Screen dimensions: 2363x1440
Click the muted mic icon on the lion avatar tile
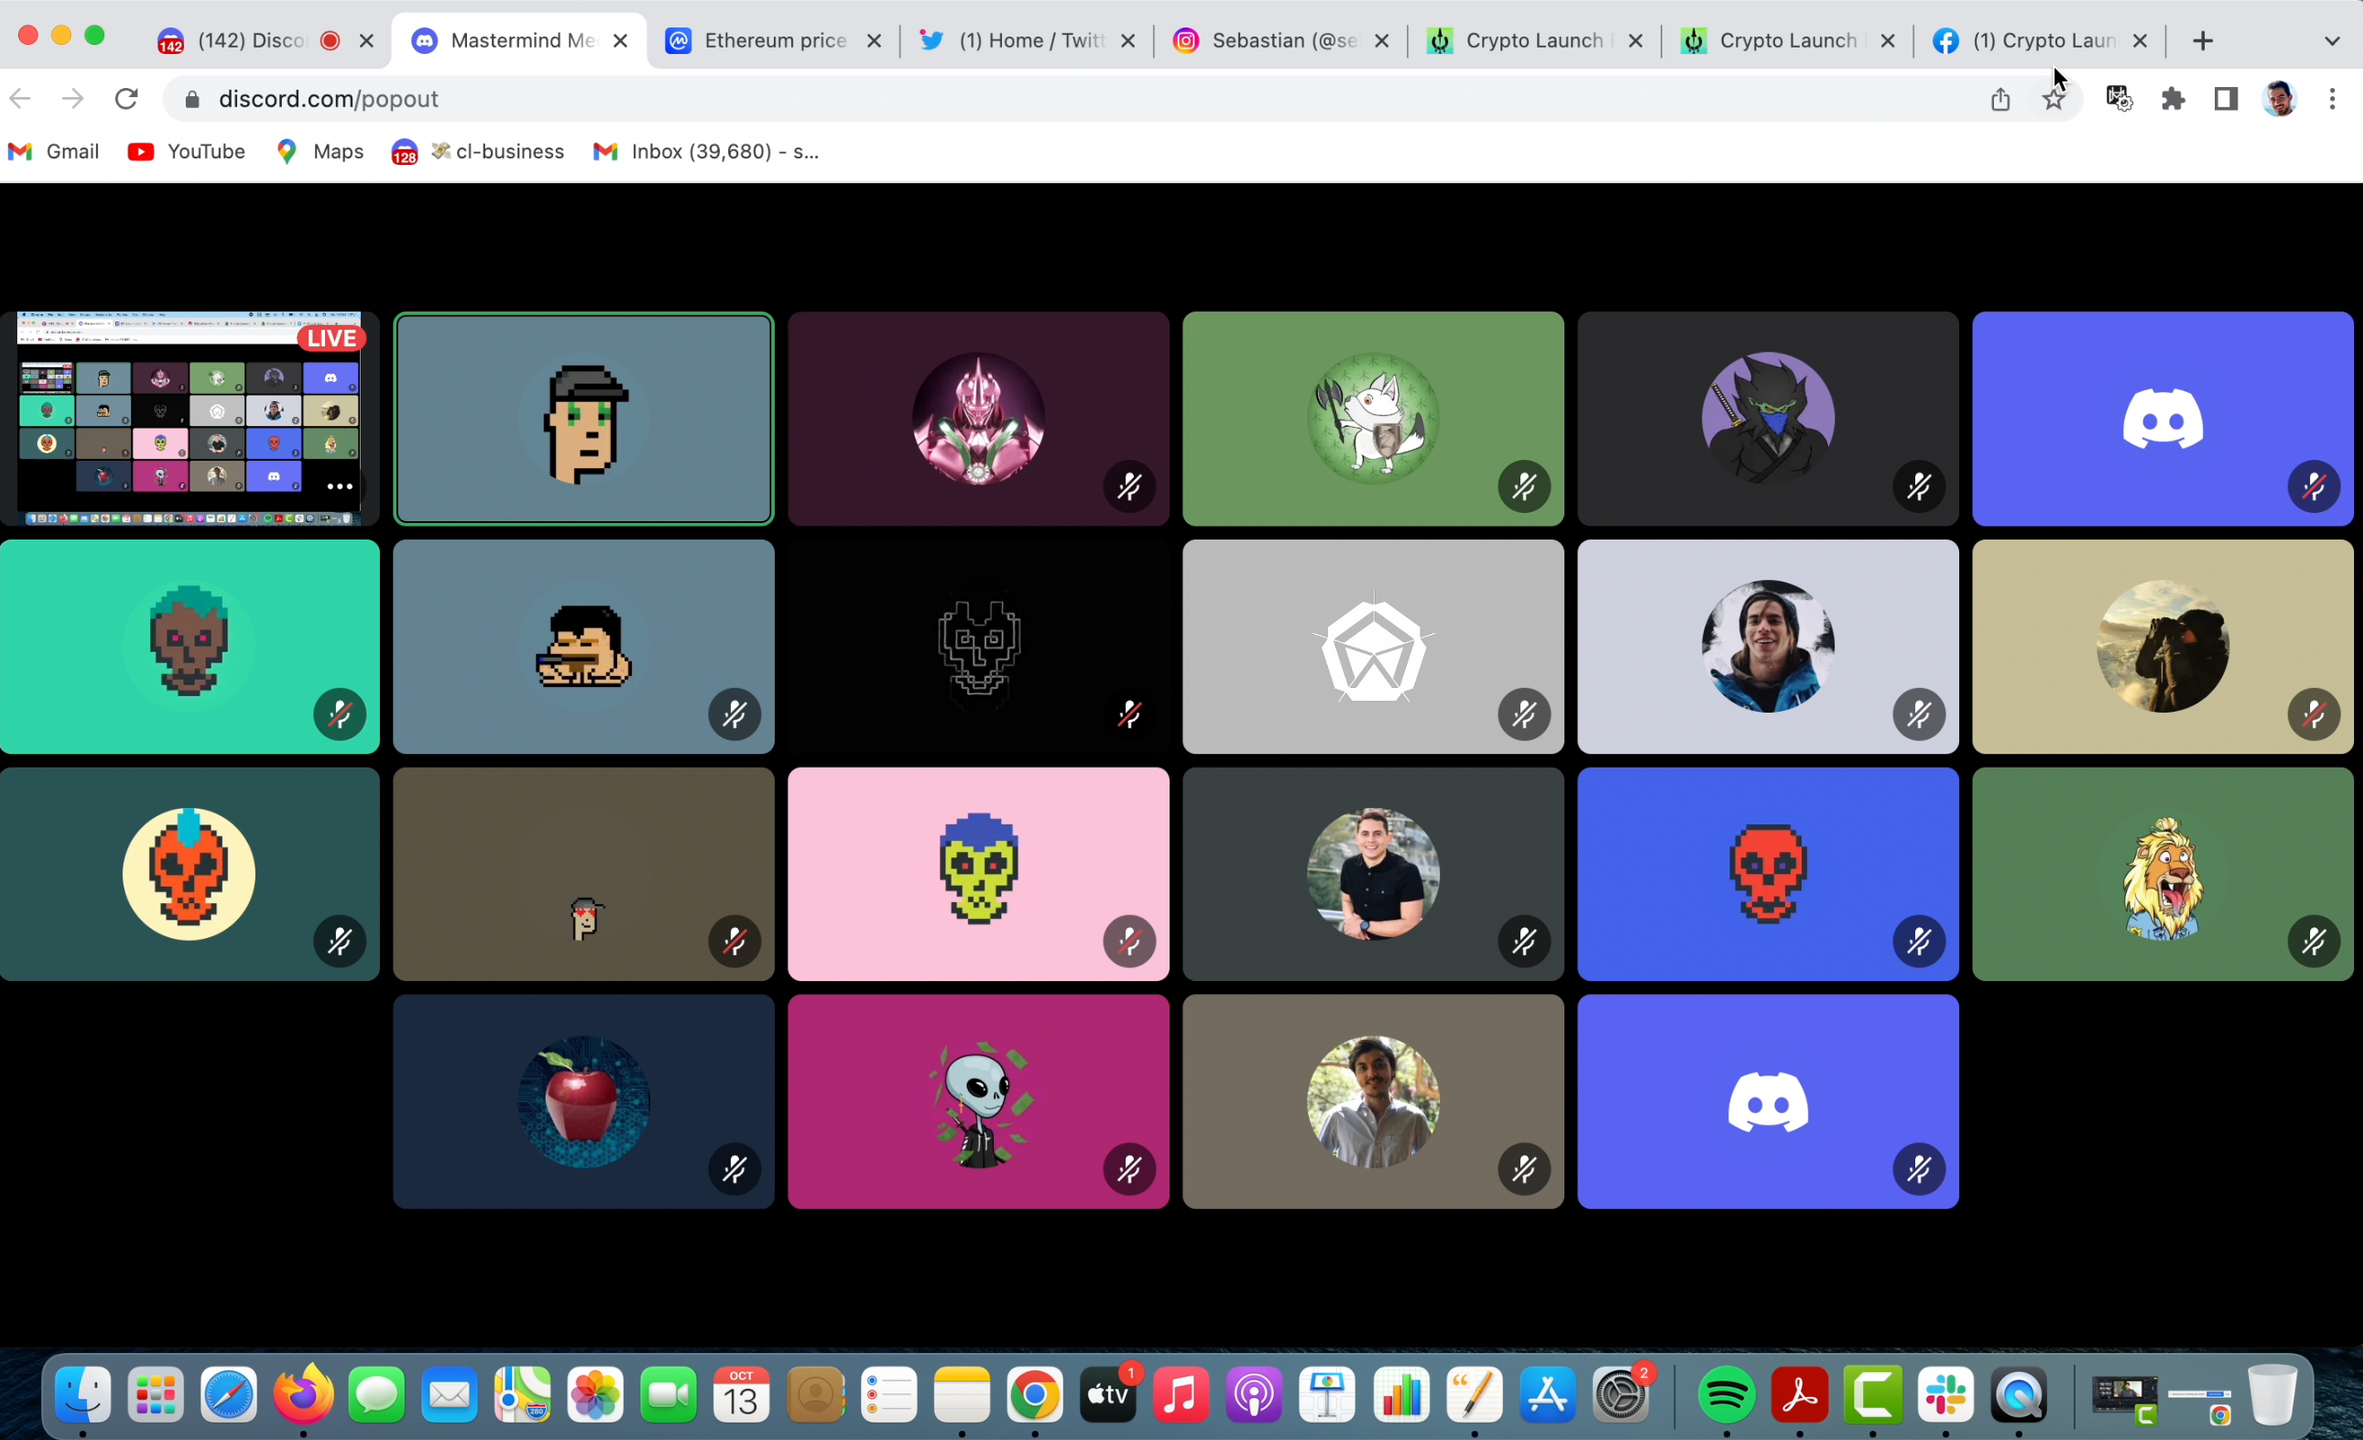[x=2313, y=941]
